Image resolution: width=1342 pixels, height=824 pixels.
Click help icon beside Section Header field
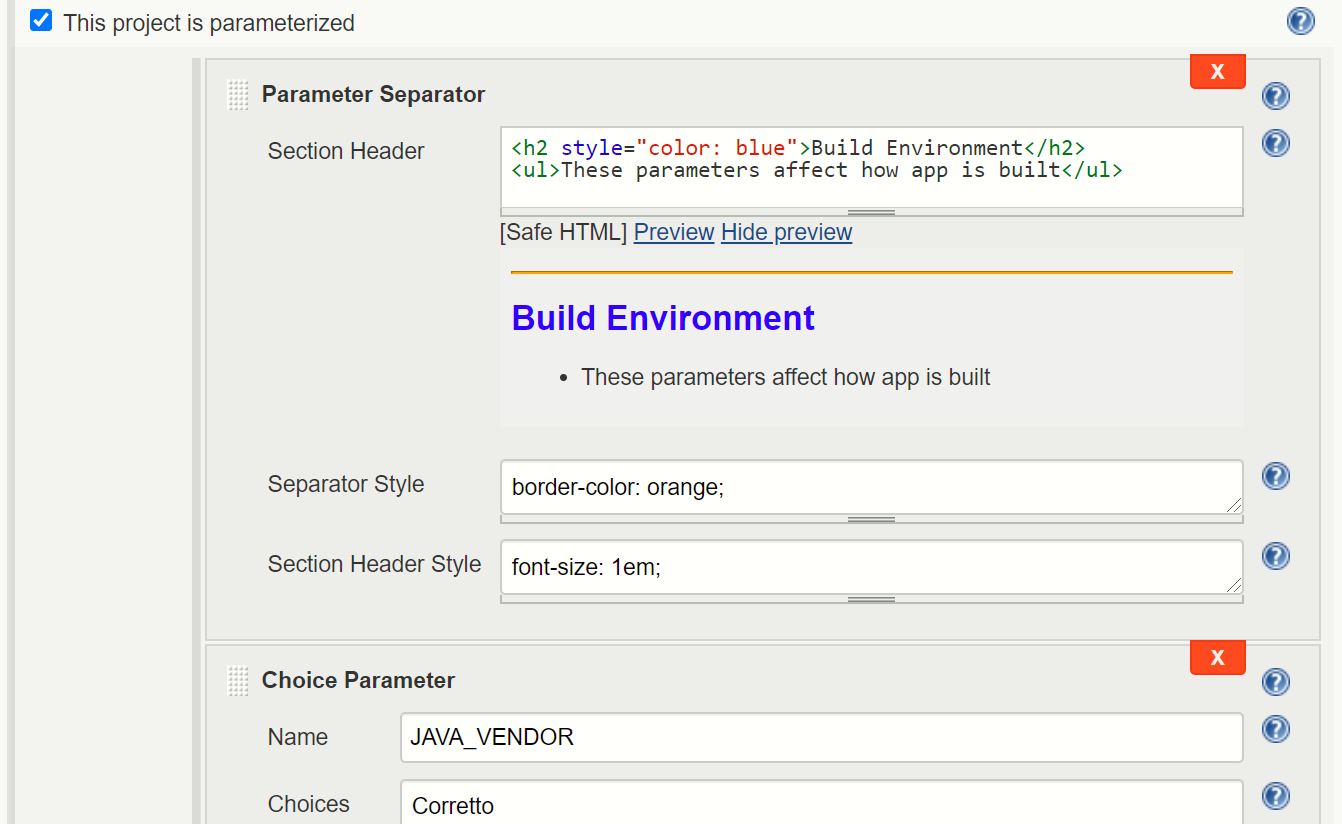1275,143
